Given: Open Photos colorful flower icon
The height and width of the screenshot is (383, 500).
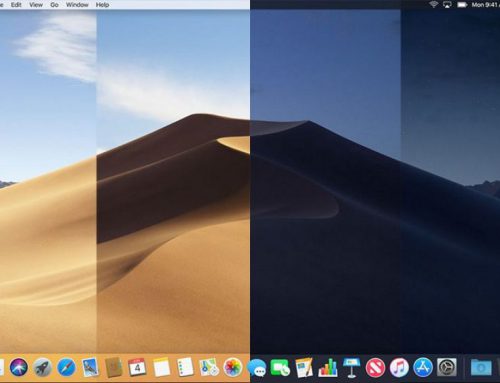Looking at the screenshot, I should click(x=233, y=368).
